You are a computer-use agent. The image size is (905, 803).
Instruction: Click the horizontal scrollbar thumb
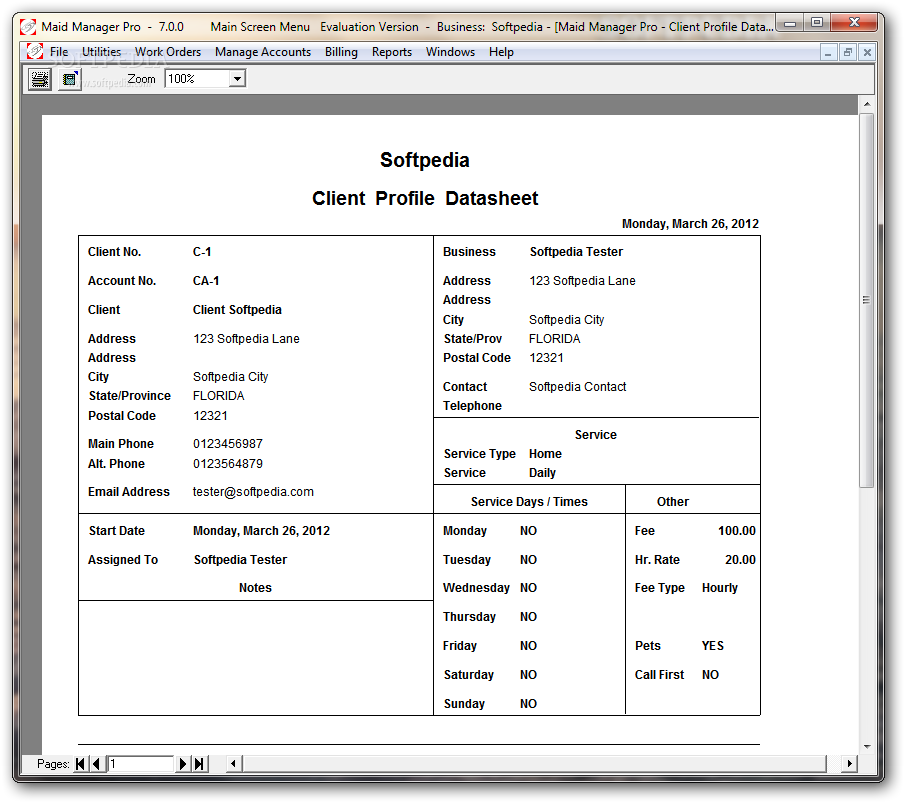(x=534, y=764)
